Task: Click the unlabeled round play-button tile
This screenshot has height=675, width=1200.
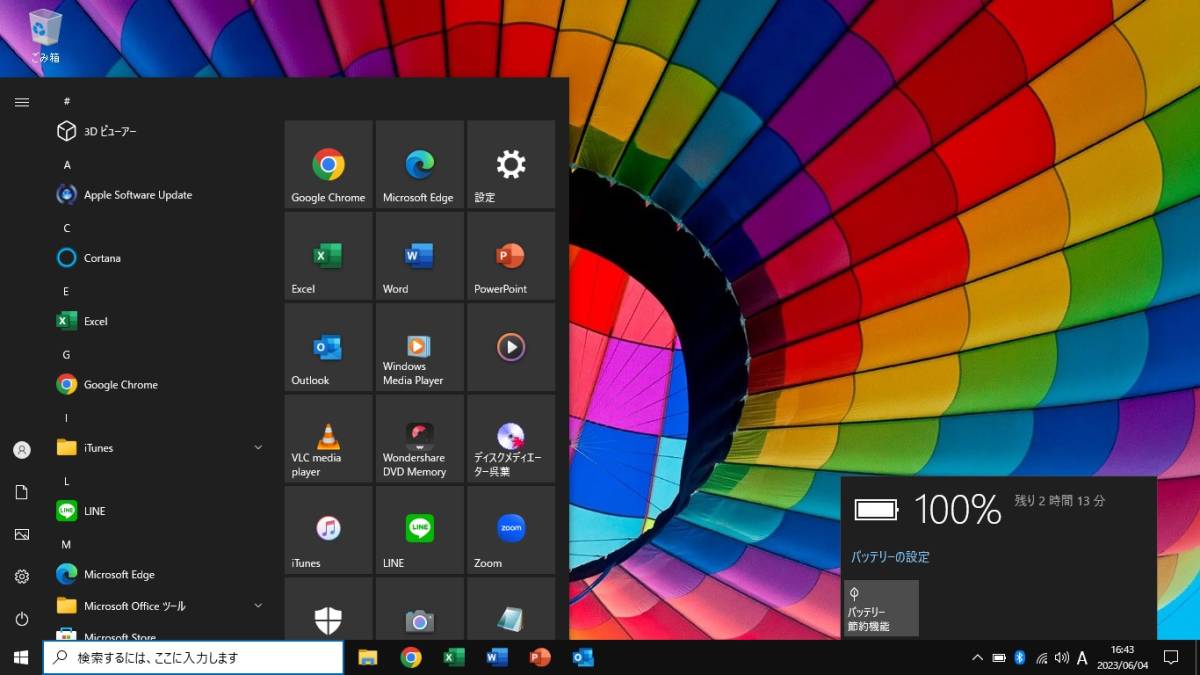Action: (x=511, y=348)
